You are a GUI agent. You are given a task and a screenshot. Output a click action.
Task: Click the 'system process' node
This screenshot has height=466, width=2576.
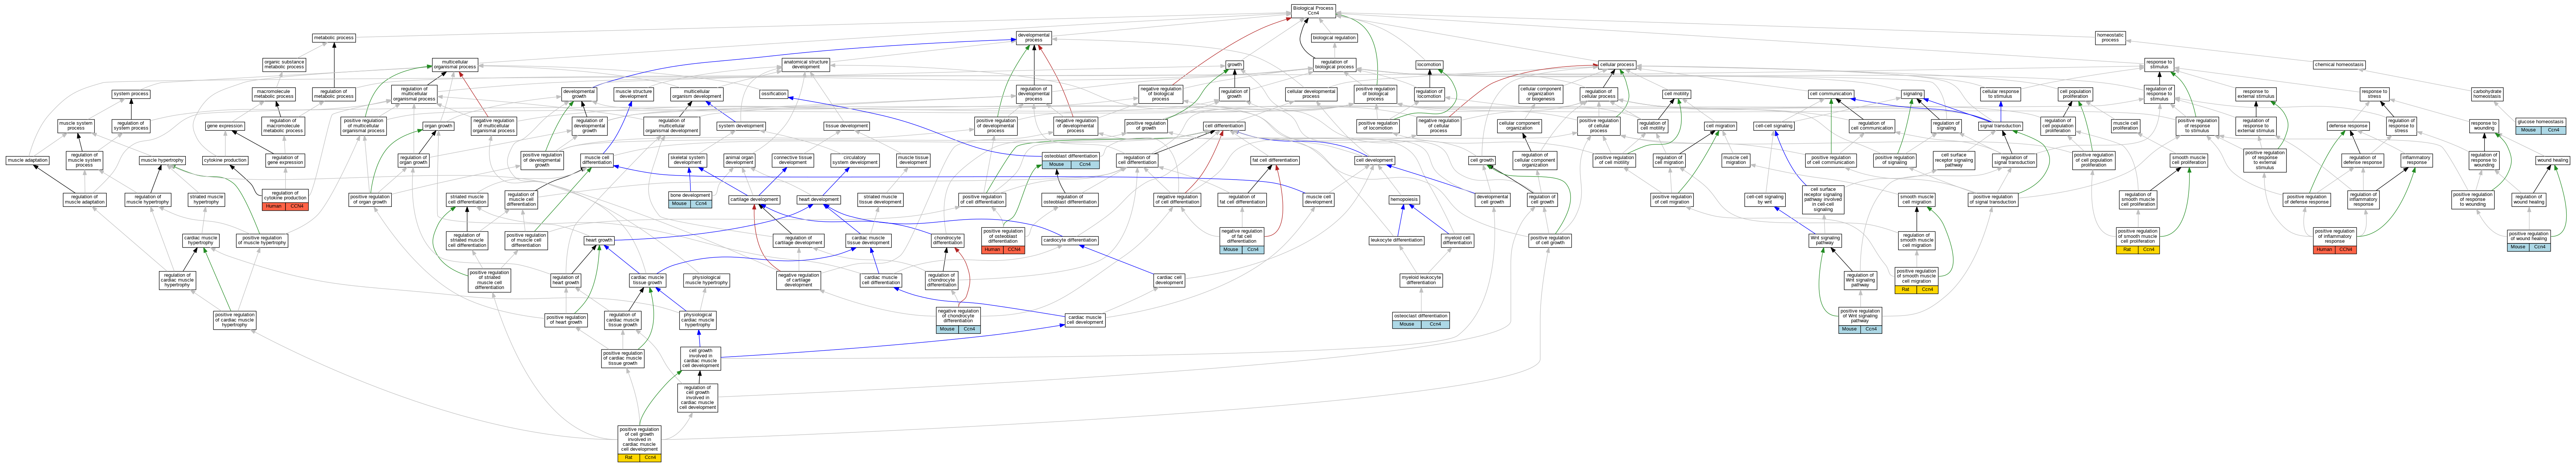[x=131, y=94]
